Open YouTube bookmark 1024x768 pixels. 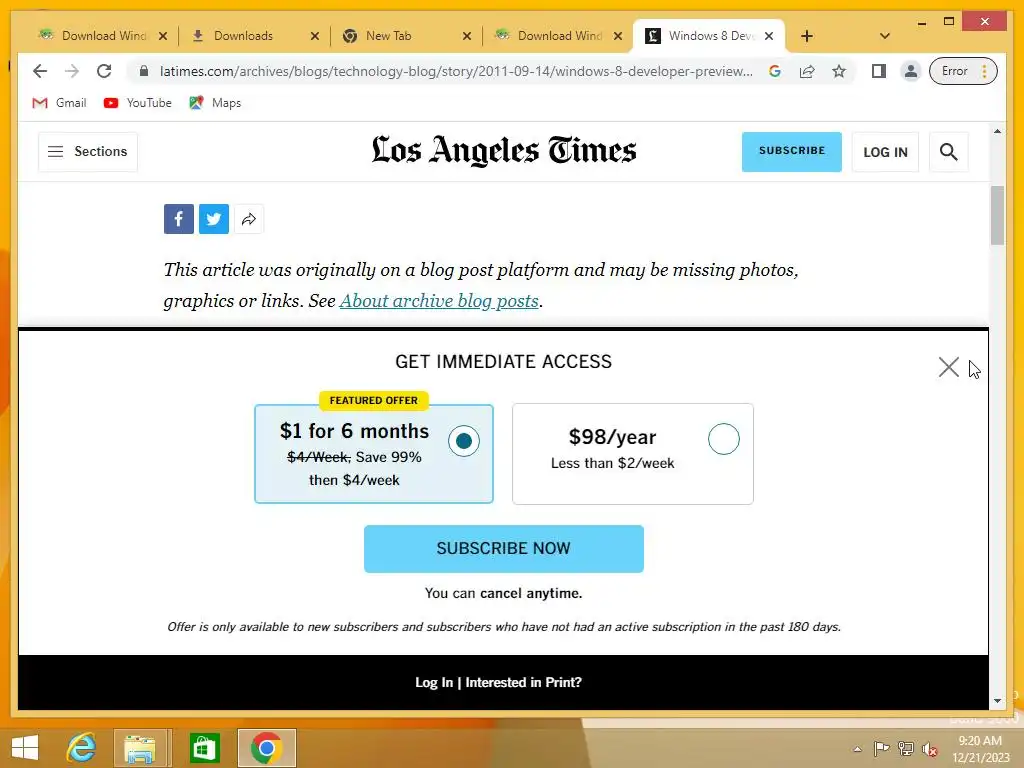138,103
